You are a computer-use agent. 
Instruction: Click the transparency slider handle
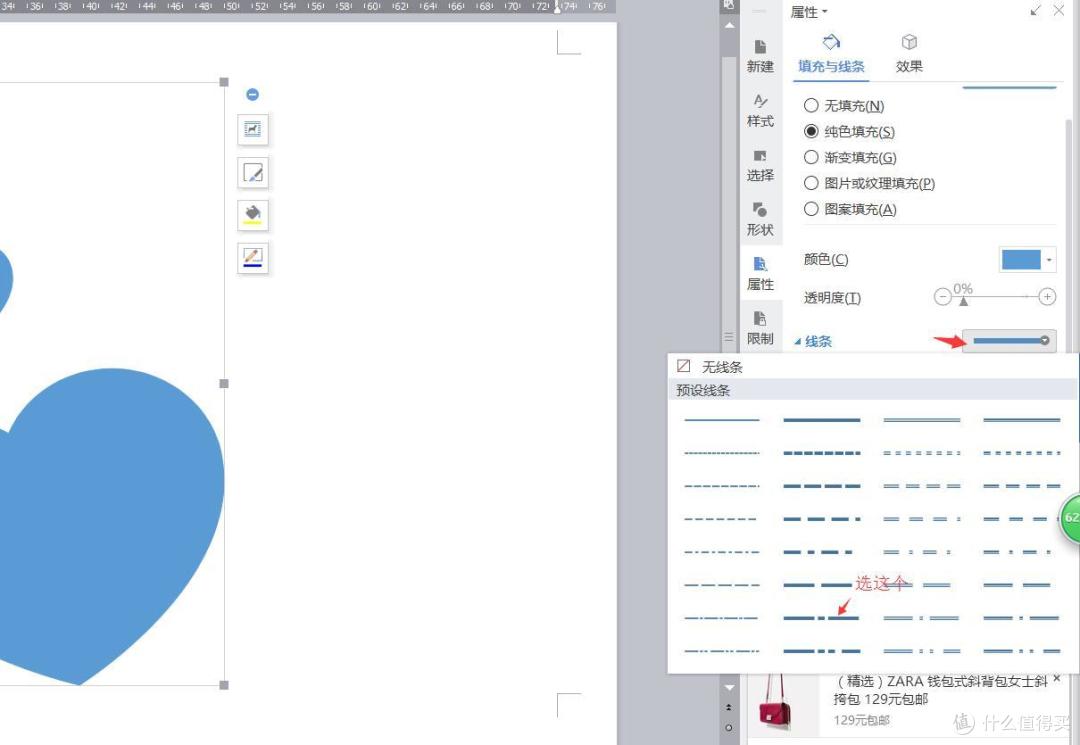[964, 302]
